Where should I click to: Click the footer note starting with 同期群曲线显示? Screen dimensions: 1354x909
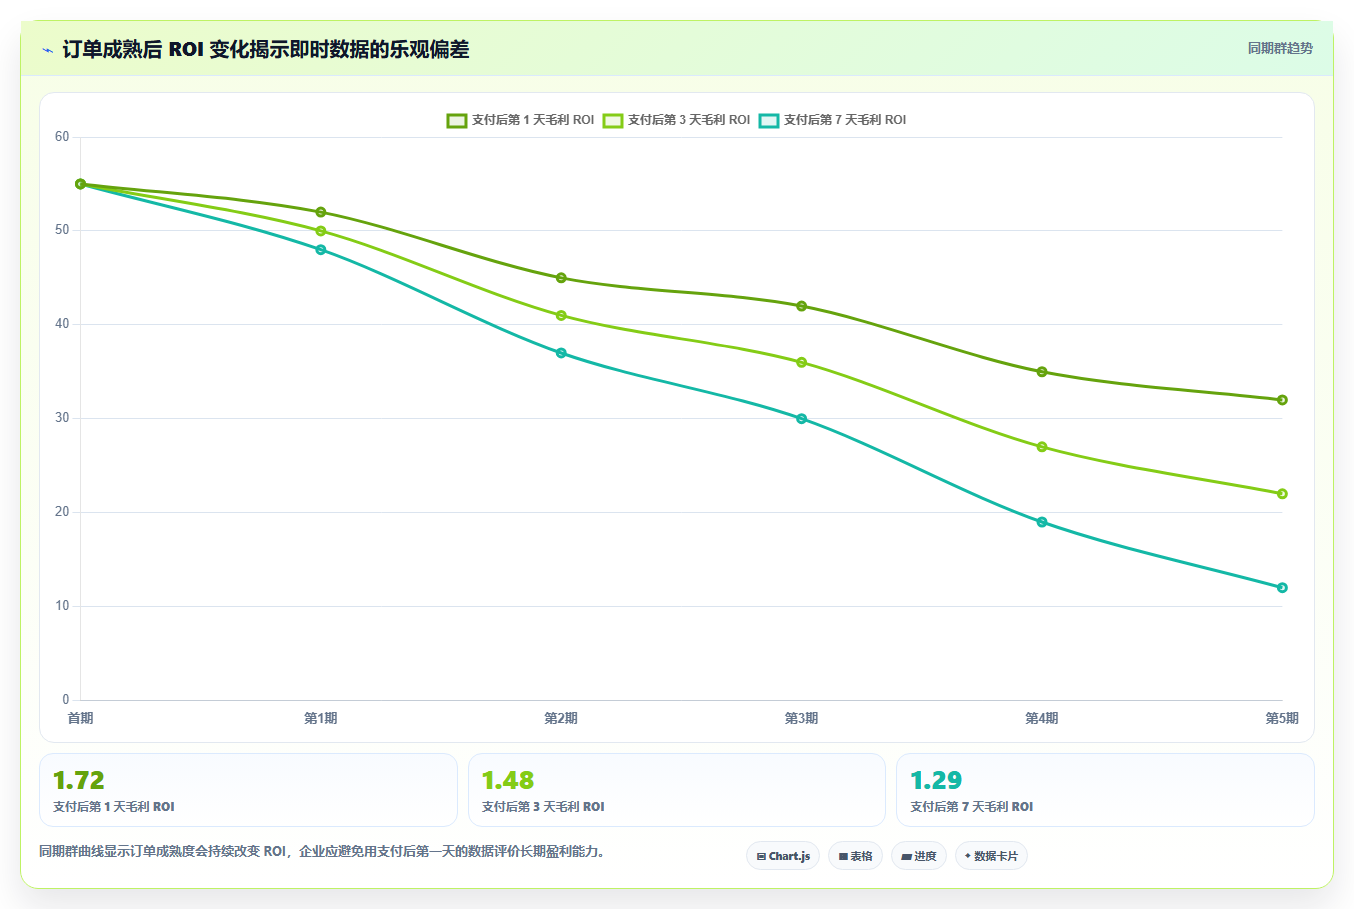[x=324, y=852]
